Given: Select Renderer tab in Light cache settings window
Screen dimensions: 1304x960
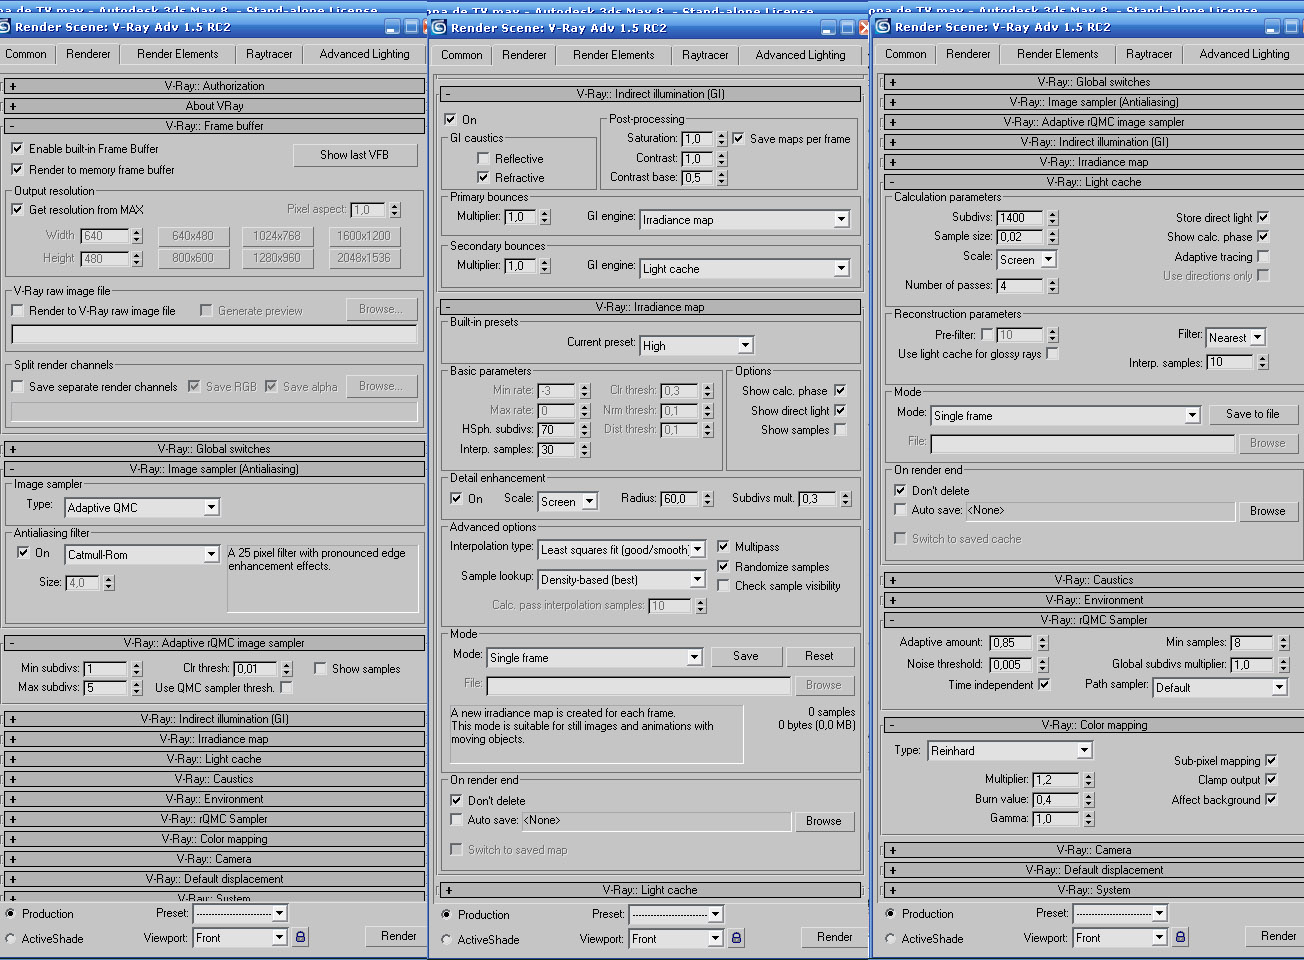Looking at the screenshot, I should click(968, 54).
